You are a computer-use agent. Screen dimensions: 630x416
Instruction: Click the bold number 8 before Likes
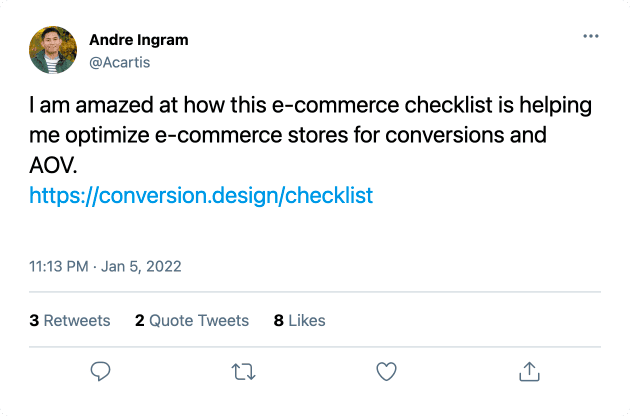click(279, 321)
